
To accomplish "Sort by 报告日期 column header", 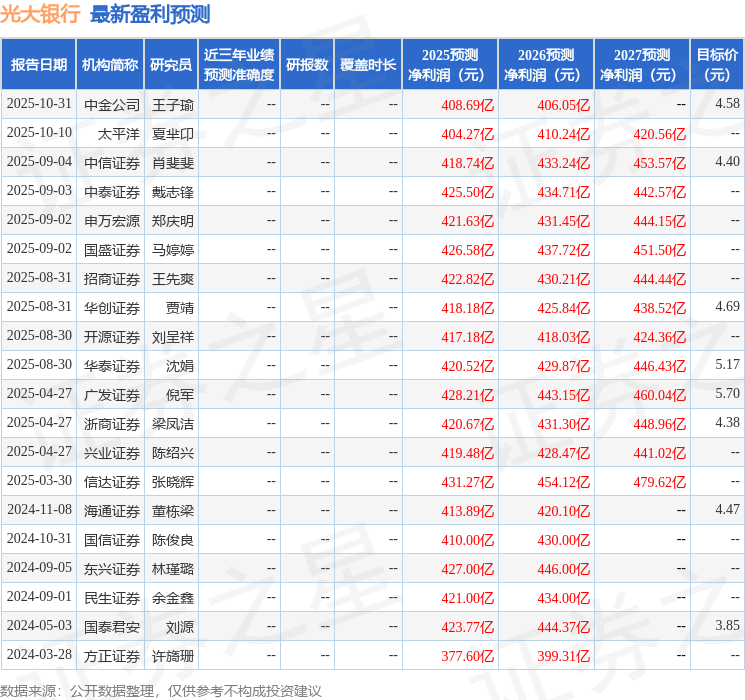I will 39,64.
